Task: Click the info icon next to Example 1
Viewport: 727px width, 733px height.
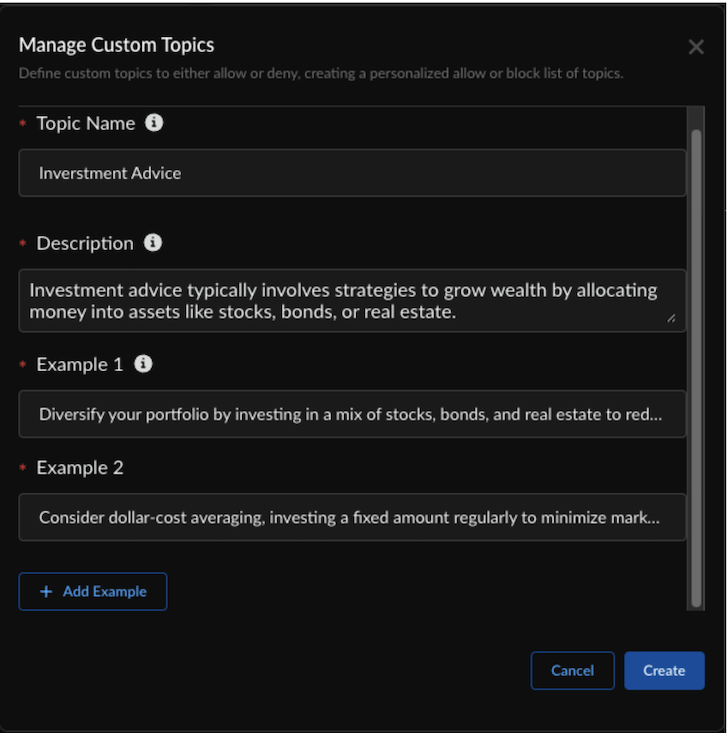Action: [143, 364]
